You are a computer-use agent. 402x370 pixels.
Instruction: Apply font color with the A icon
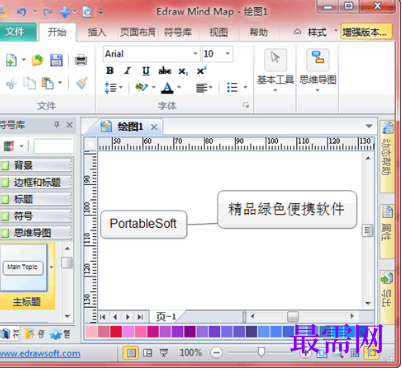pos(167,88)
